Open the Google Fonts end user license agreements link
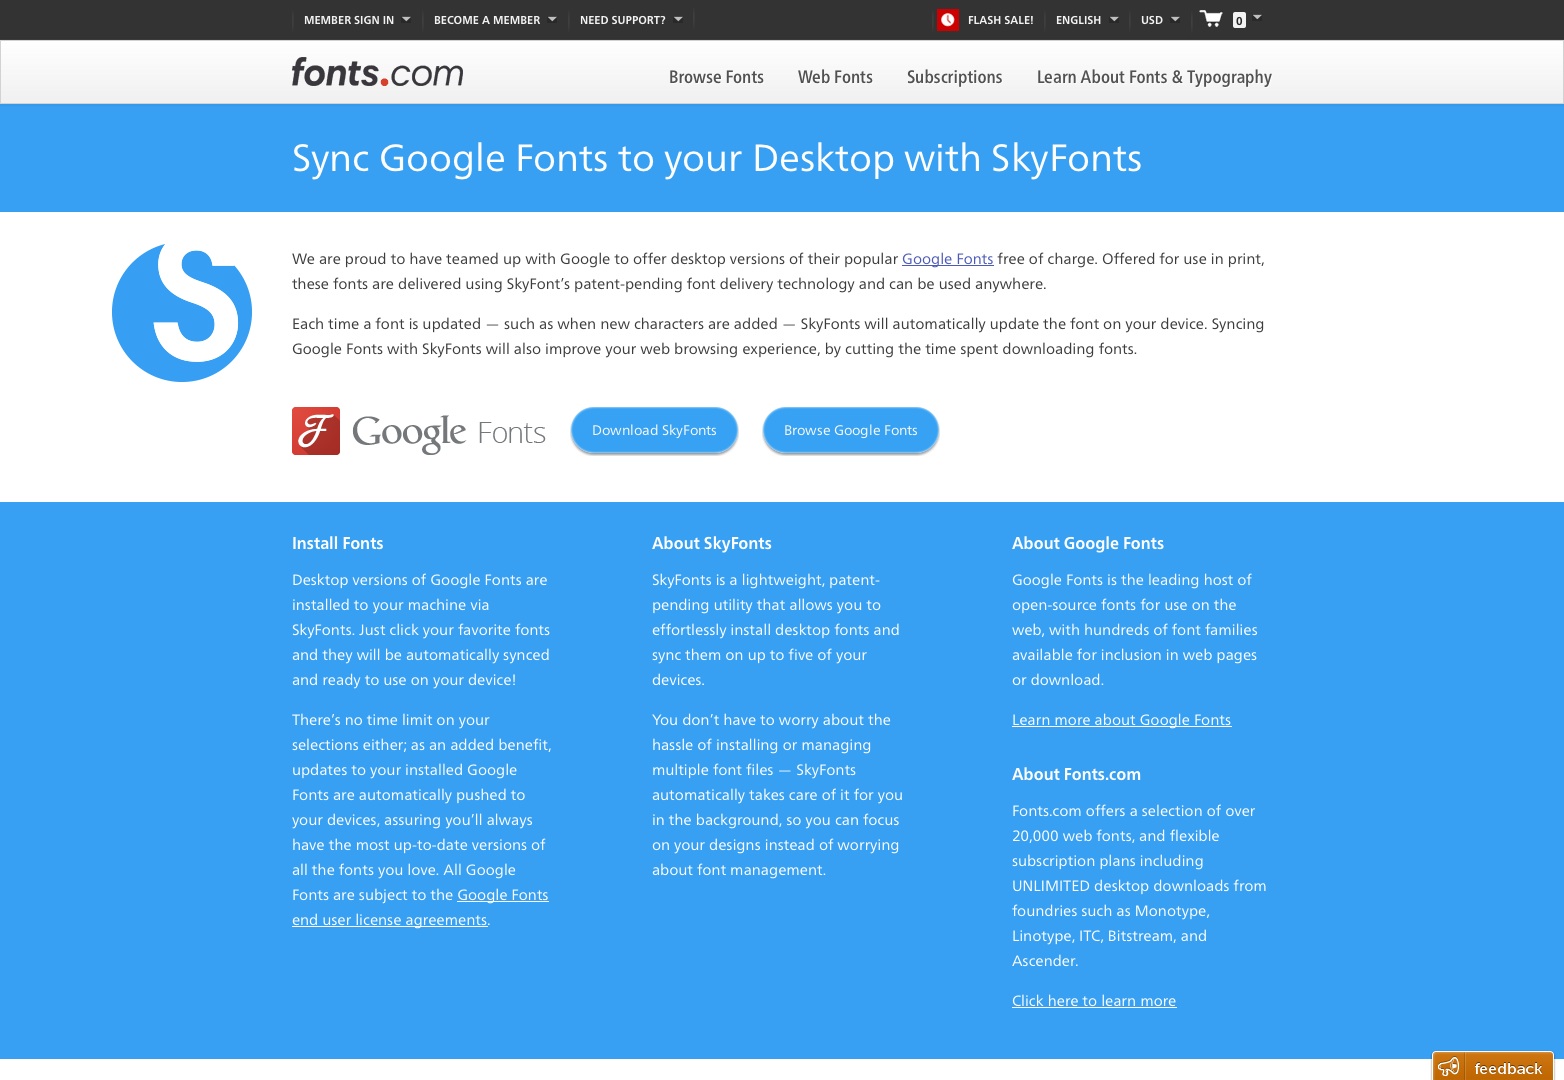 pos(420,907)
